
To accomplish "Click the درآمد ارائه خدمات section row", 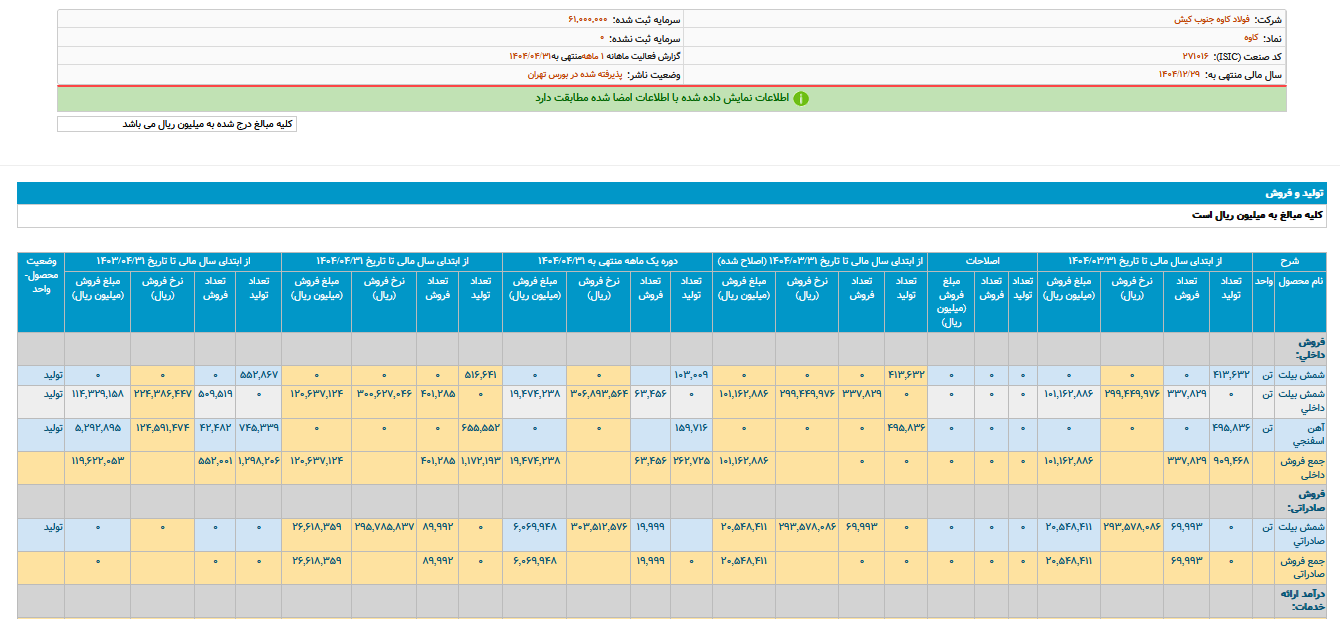I will pos(1300,600).
